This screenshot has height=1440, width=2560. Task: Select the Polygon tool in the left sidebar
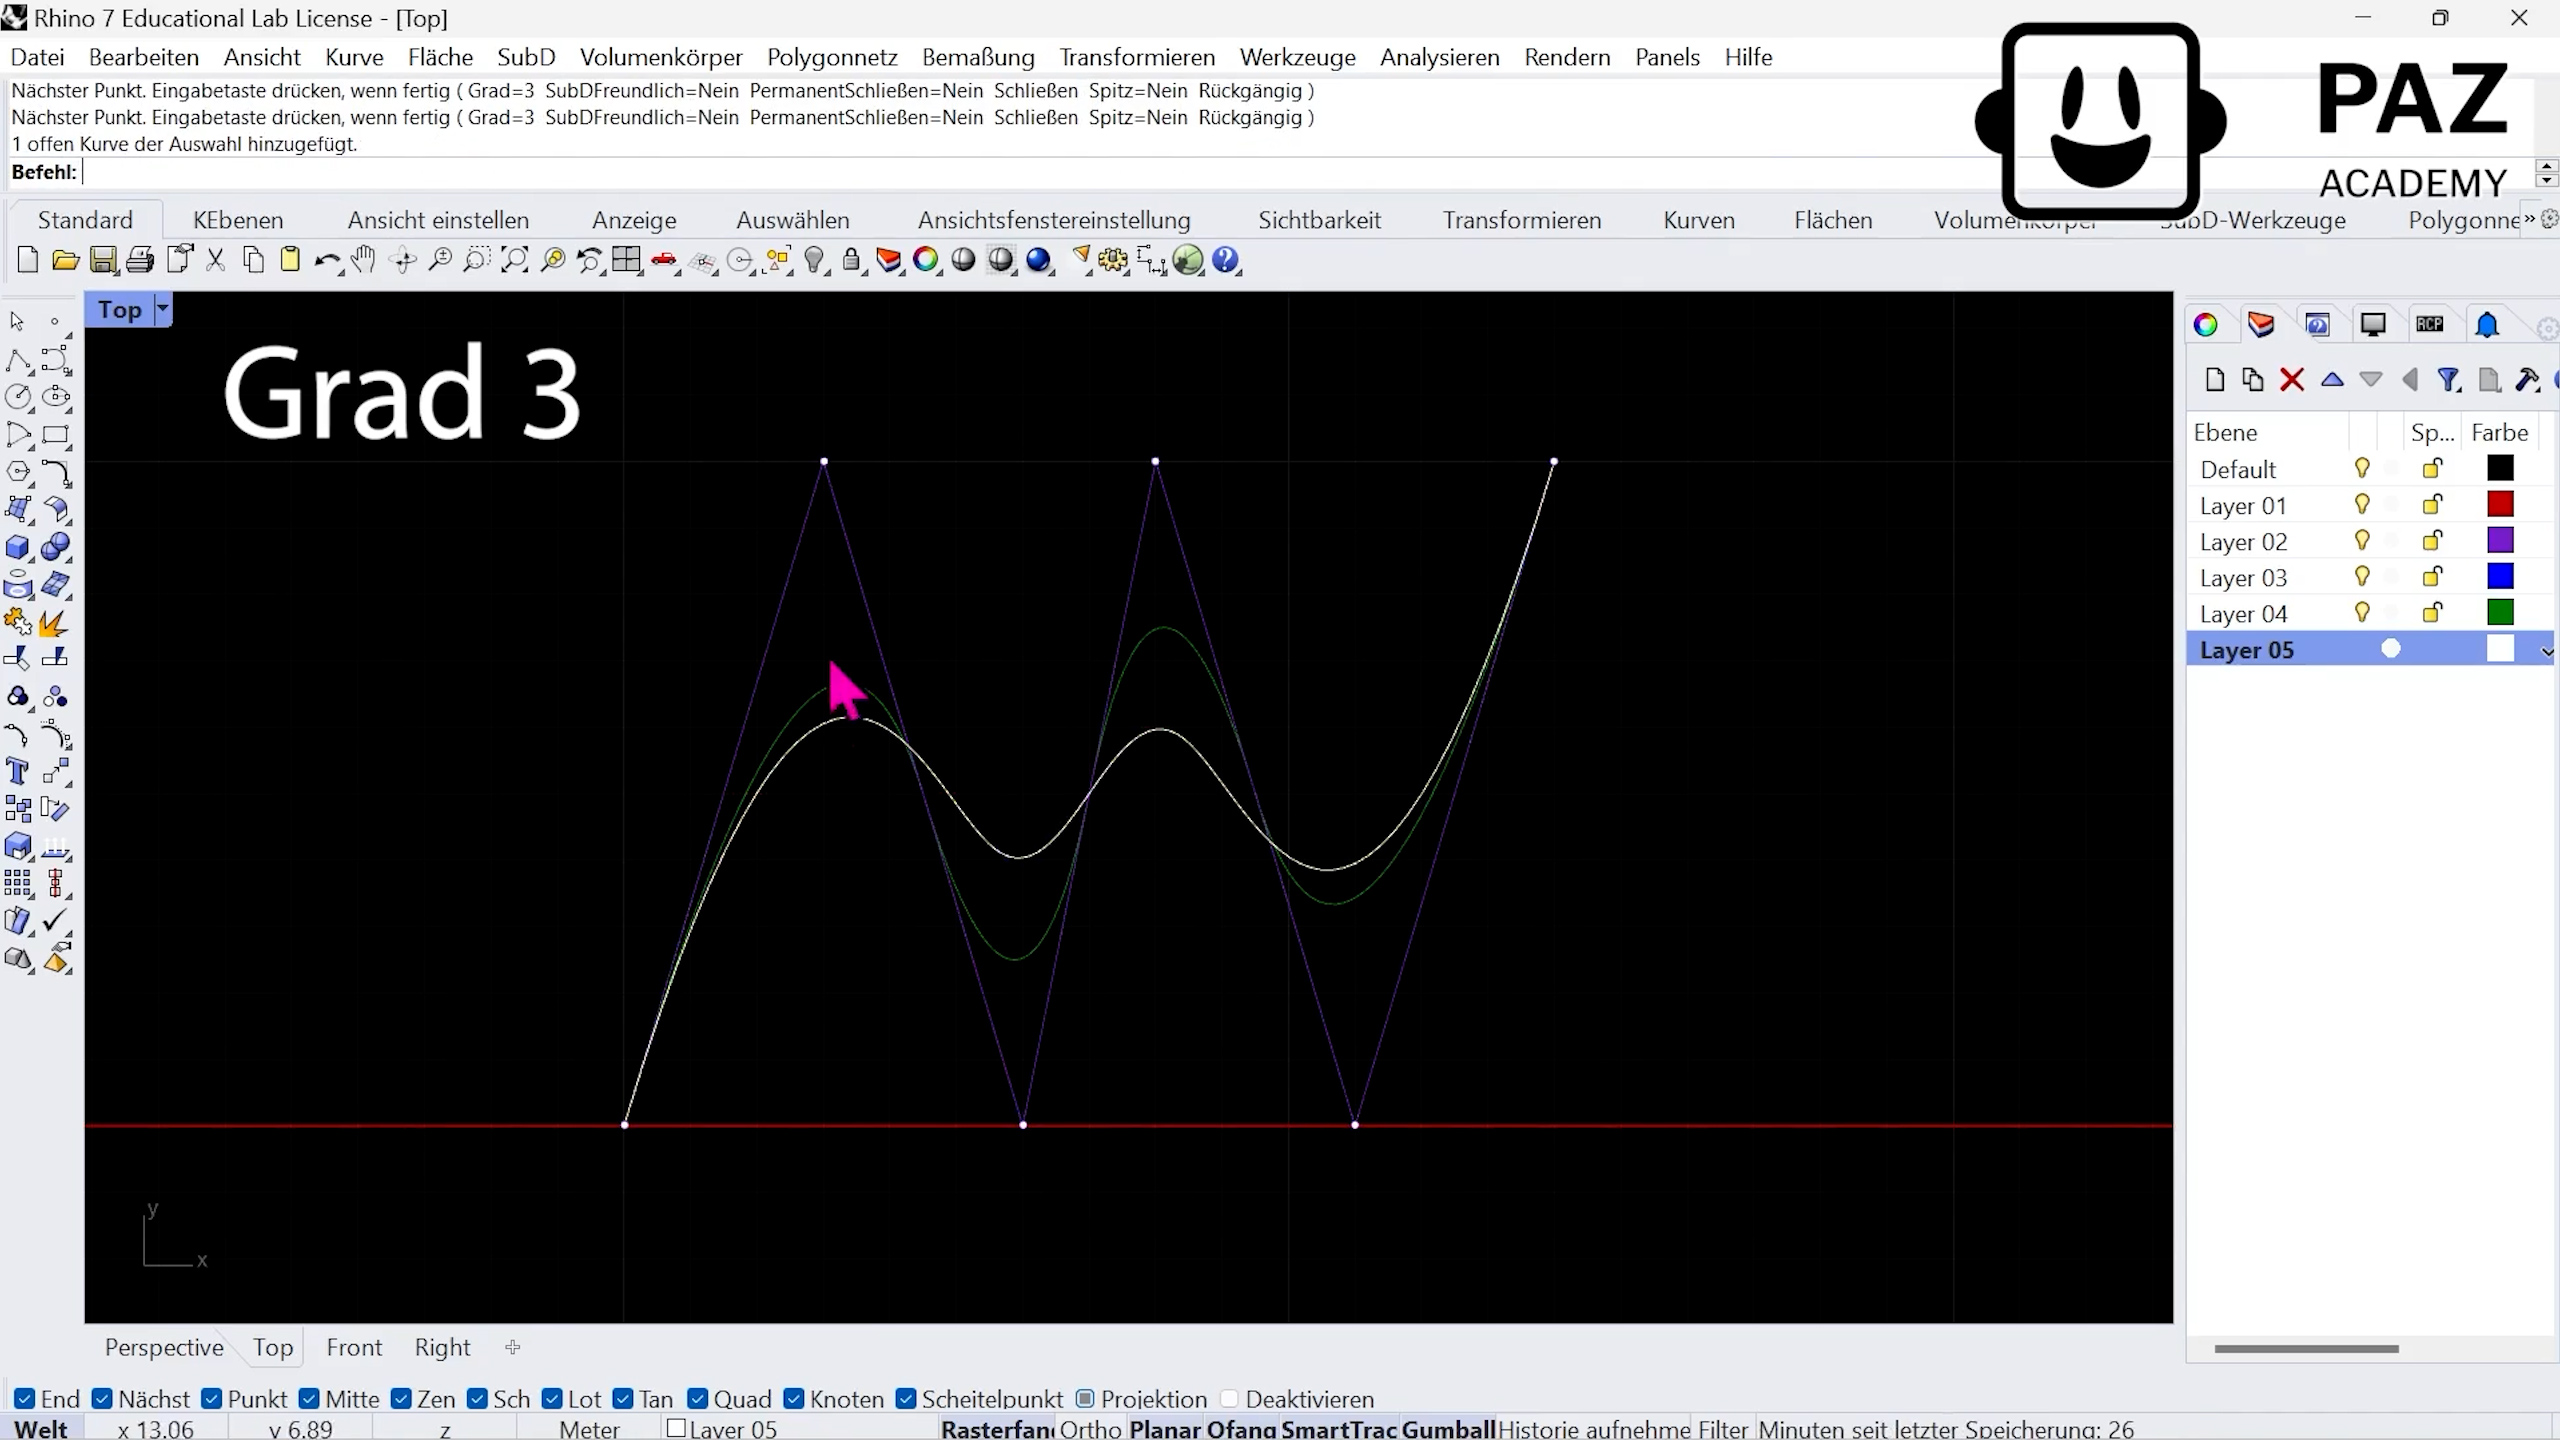pos(18,472)
